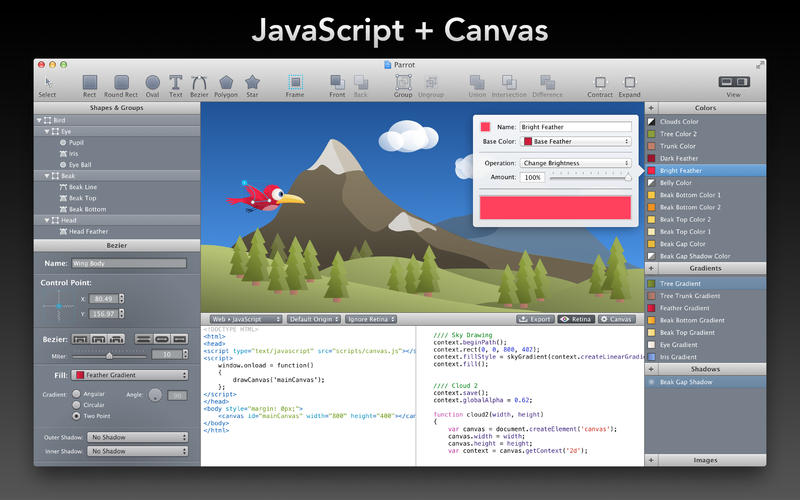
Task: Select the Head Feather shape row
Action: click(117, 232)
